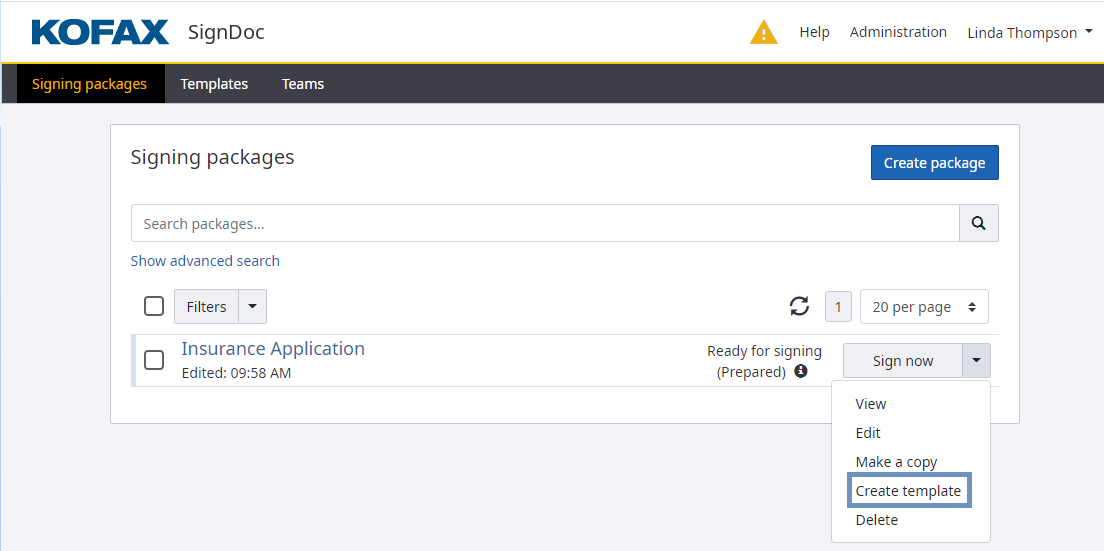Click the yellow warning triangle icon
Screen dimensions: 1104x551
click(763, 32)
